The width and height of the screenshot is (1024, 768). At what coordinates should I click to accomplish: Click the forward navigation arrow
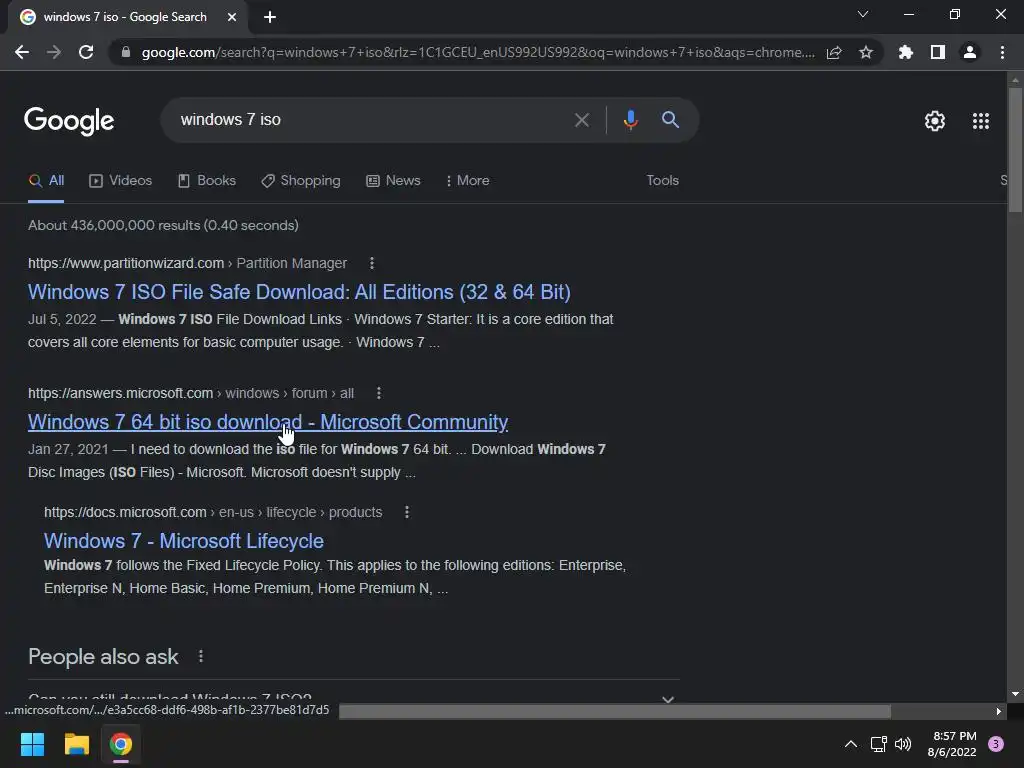tap(54, 52)
